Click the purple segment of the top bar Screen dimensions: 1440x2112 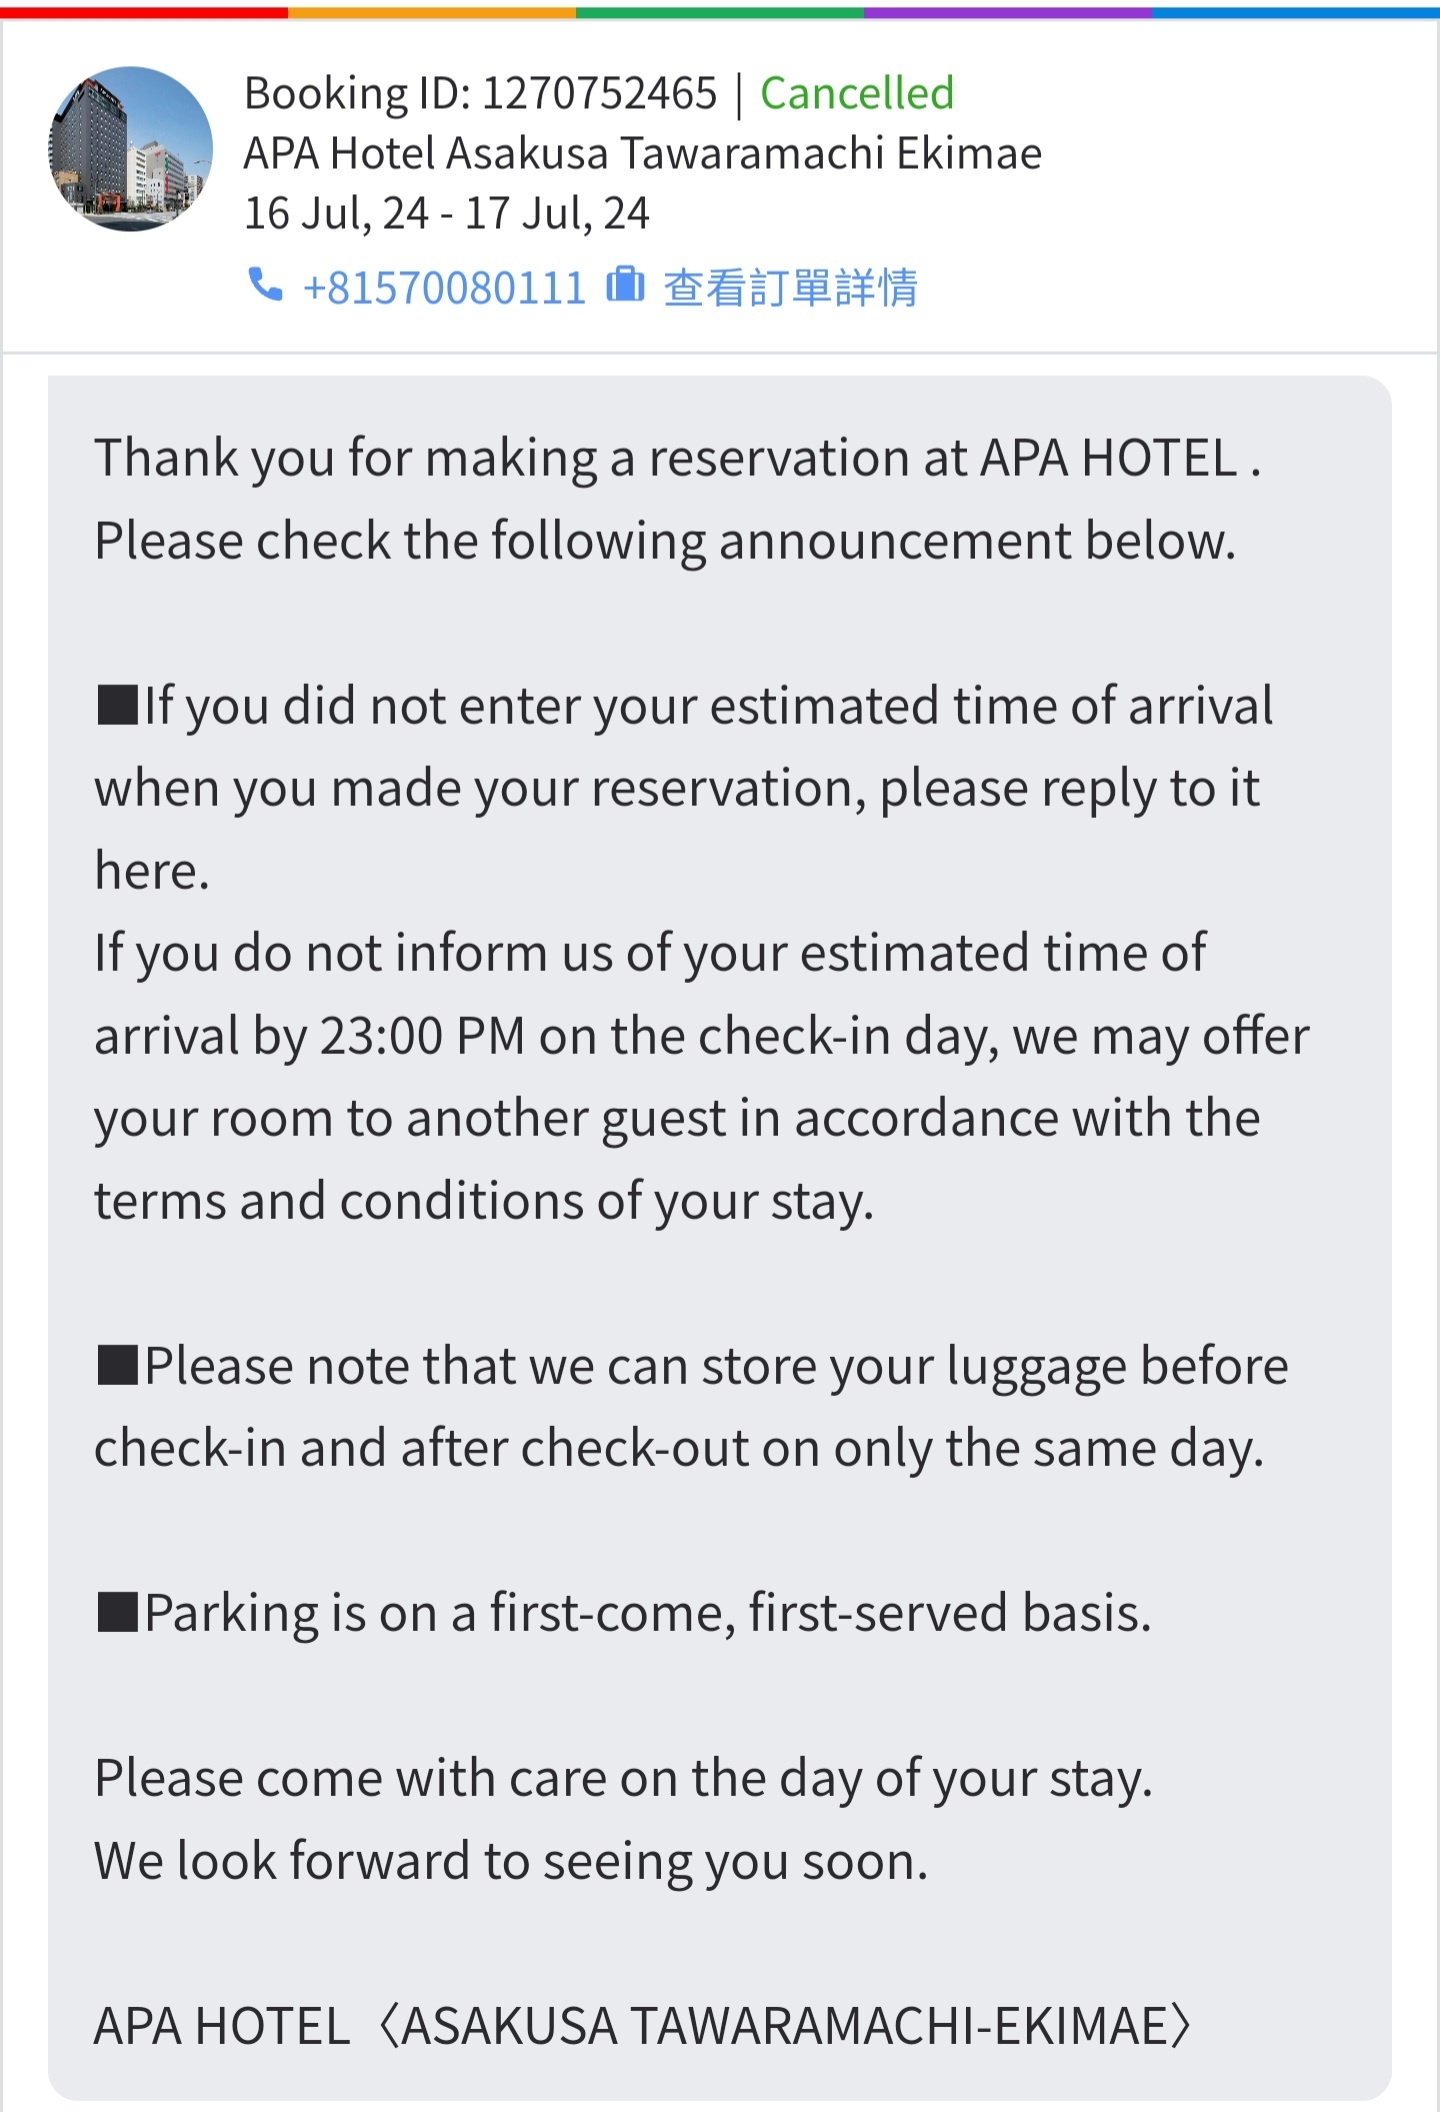[x=1008, y=12]
